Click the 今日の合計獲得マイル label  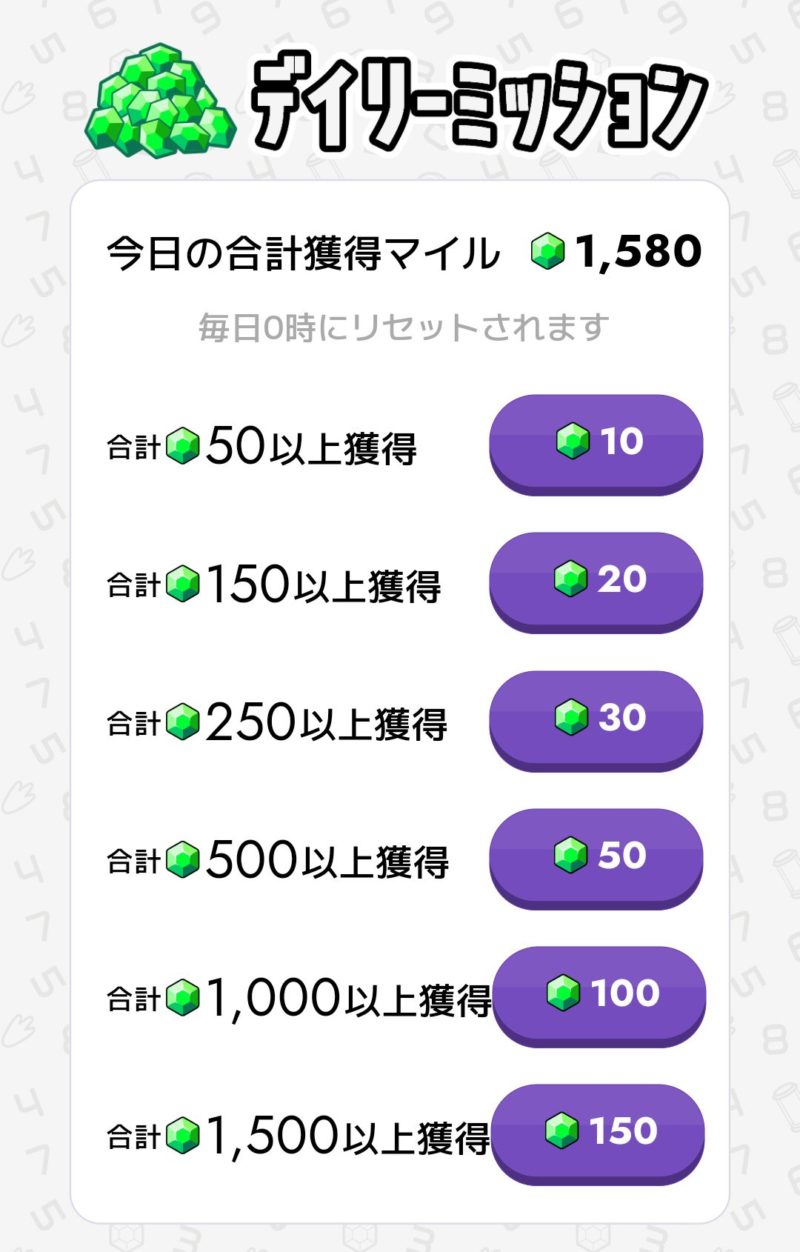pos(302,254)
